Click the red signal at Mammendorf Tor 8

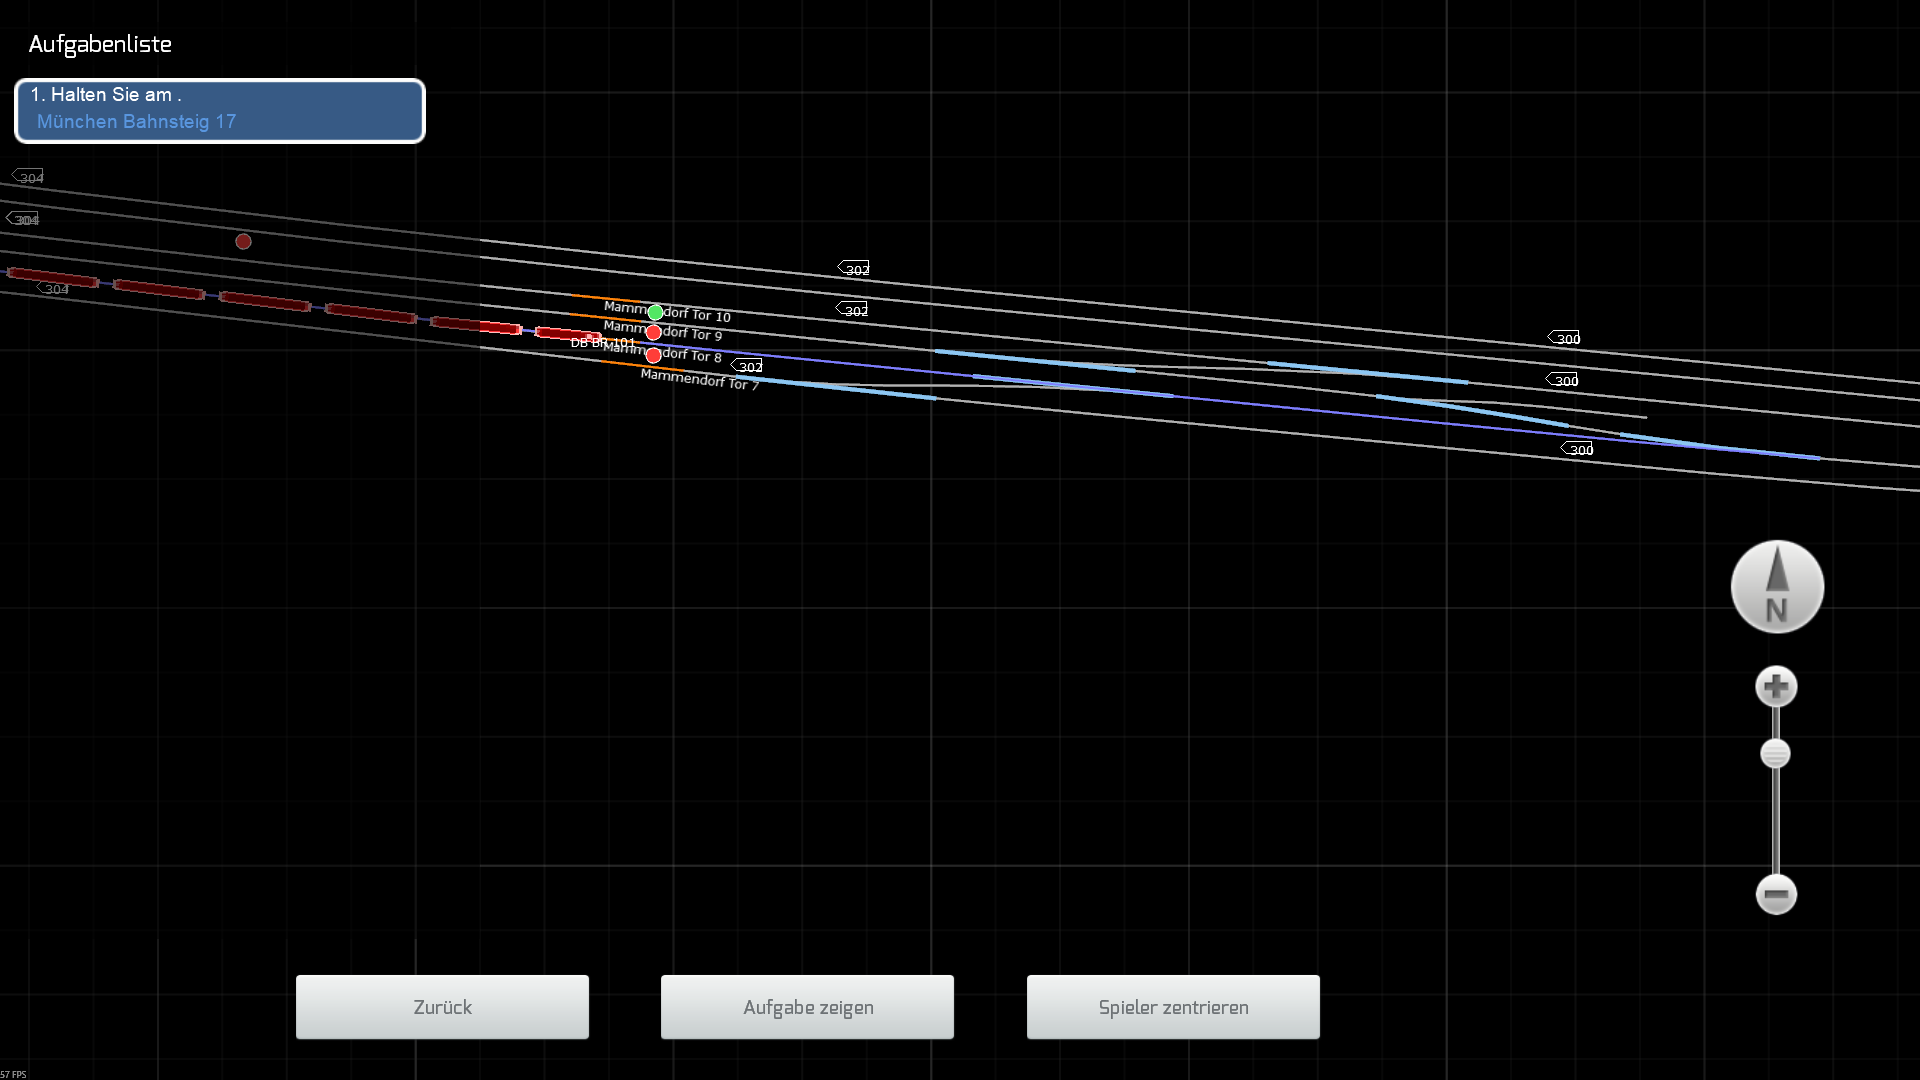653,355
